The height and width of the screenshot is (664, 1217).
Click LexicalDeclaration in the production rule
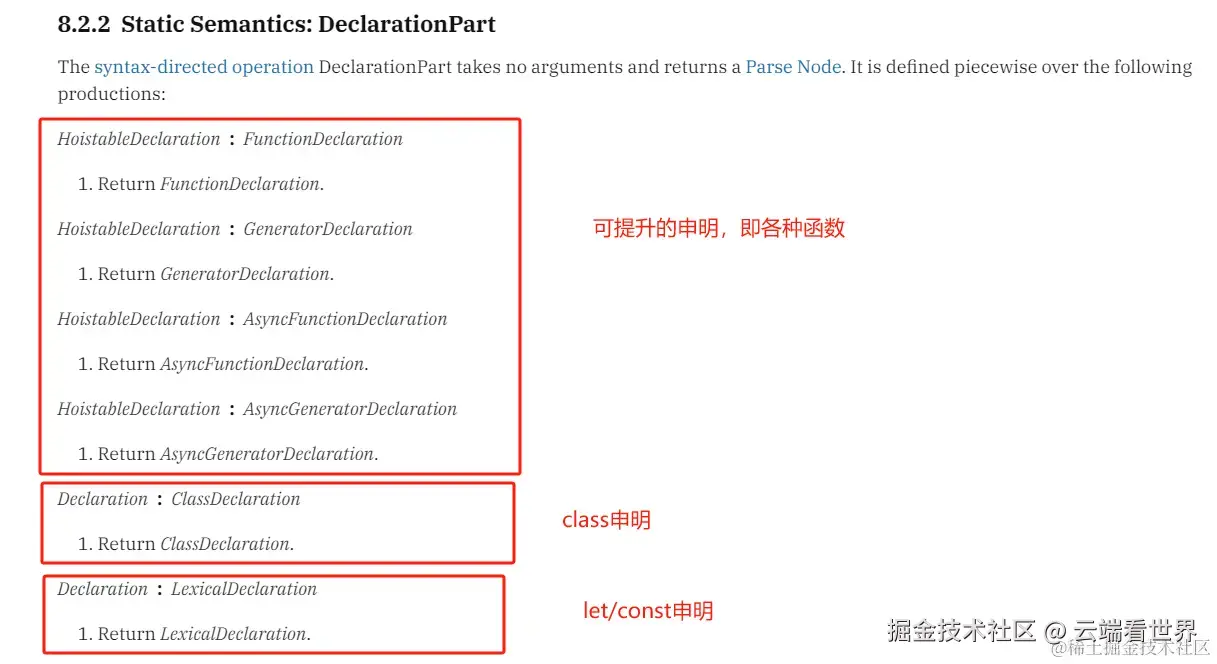pos(244,589)
